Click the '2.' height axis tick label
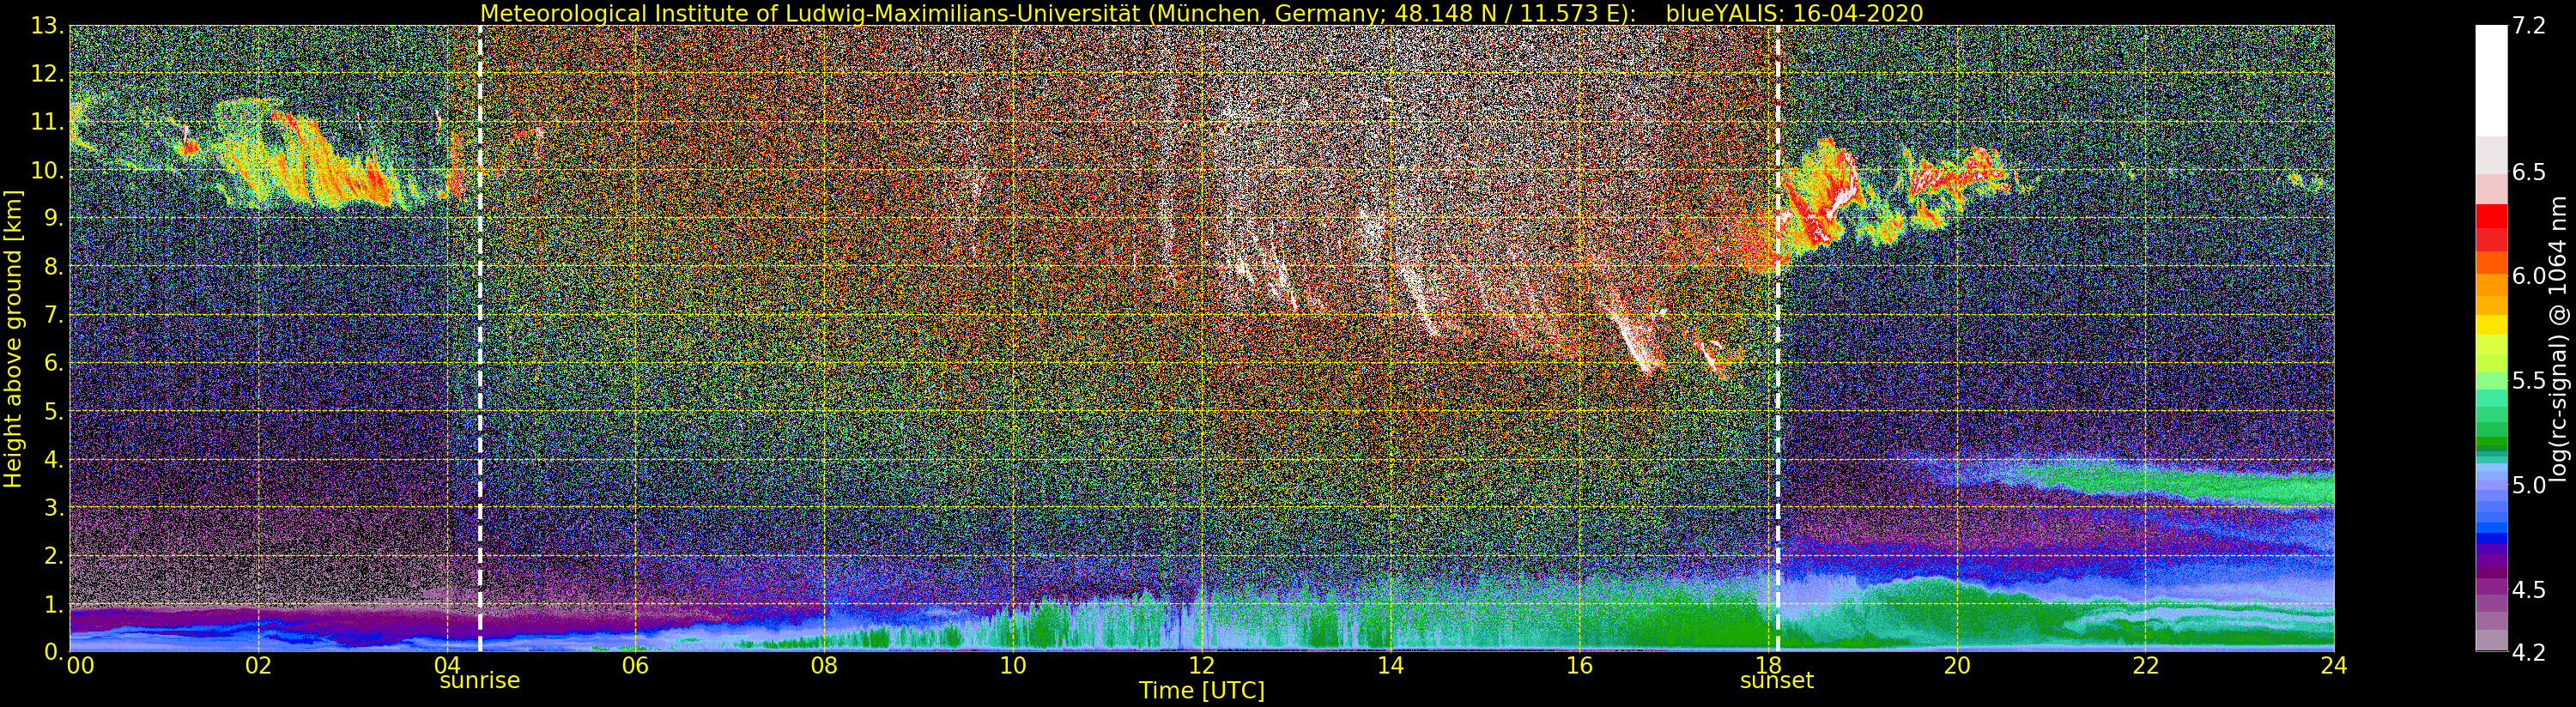The width and height of the screenshot is (2576, 707). 54,556
